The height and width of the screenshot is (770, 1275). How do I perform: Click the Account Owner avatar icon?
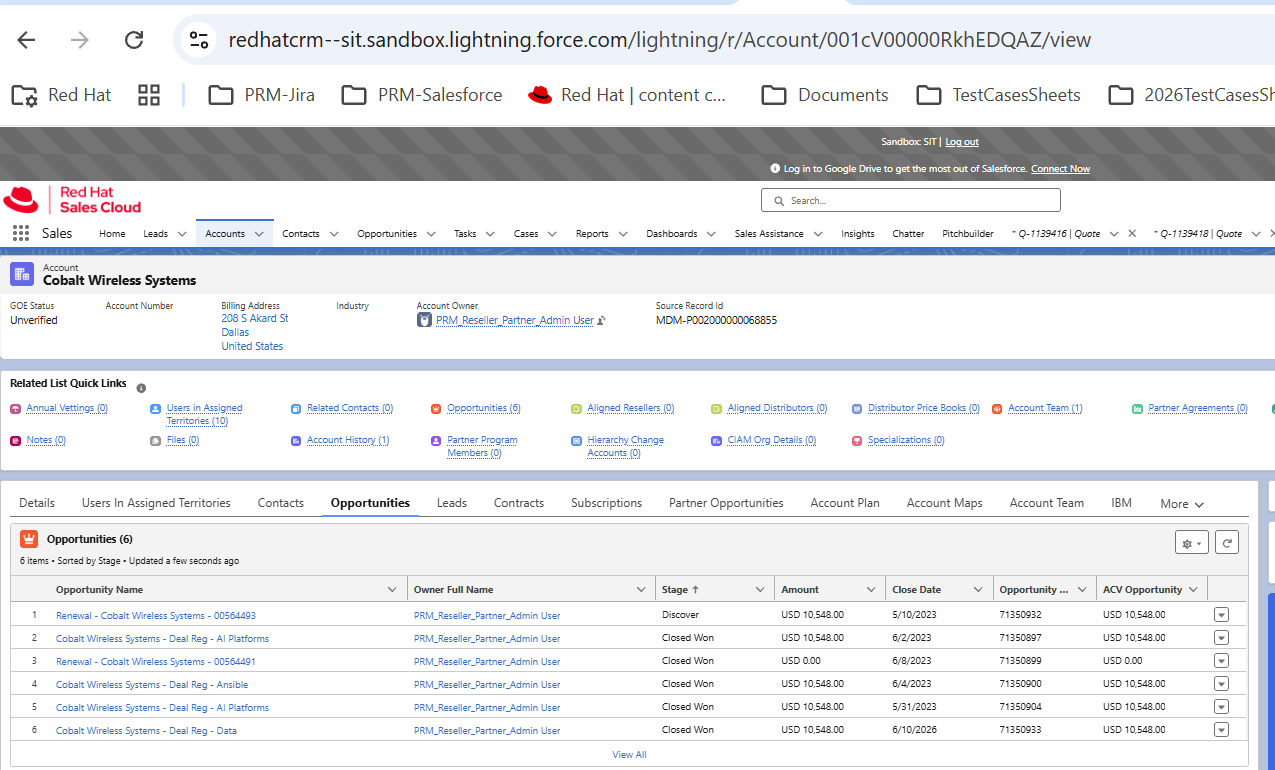pyautogui.click(x=425, y=320)
